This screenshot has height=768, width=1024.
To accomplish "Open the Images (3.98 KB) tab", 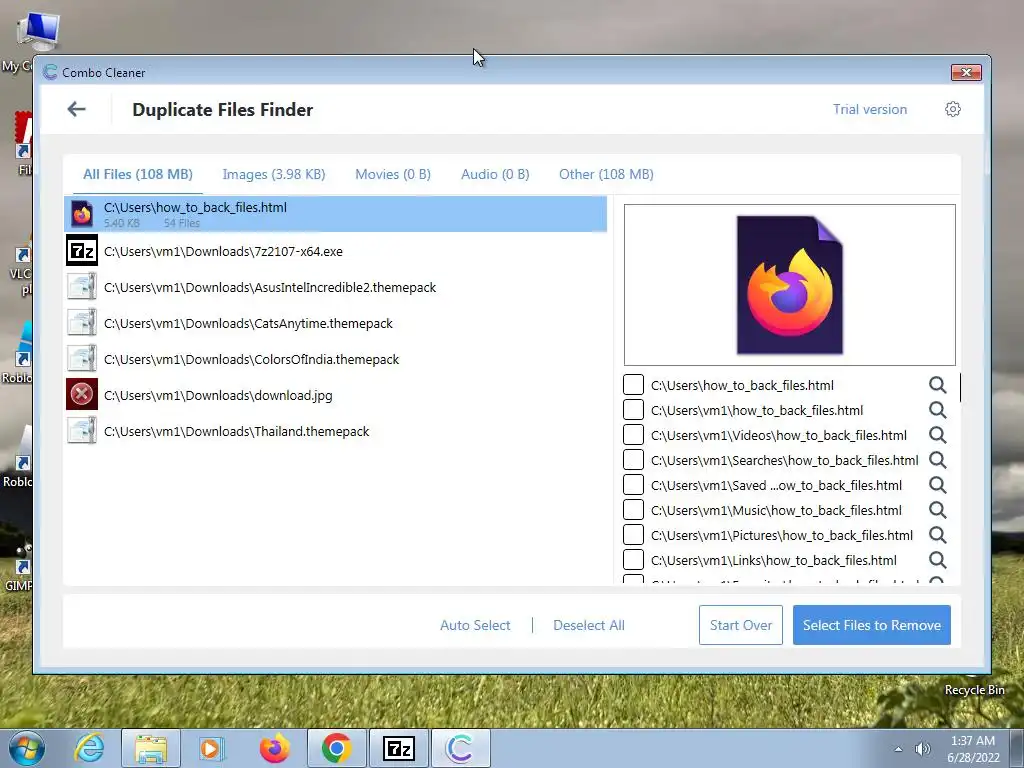I will tap(274, 174).
